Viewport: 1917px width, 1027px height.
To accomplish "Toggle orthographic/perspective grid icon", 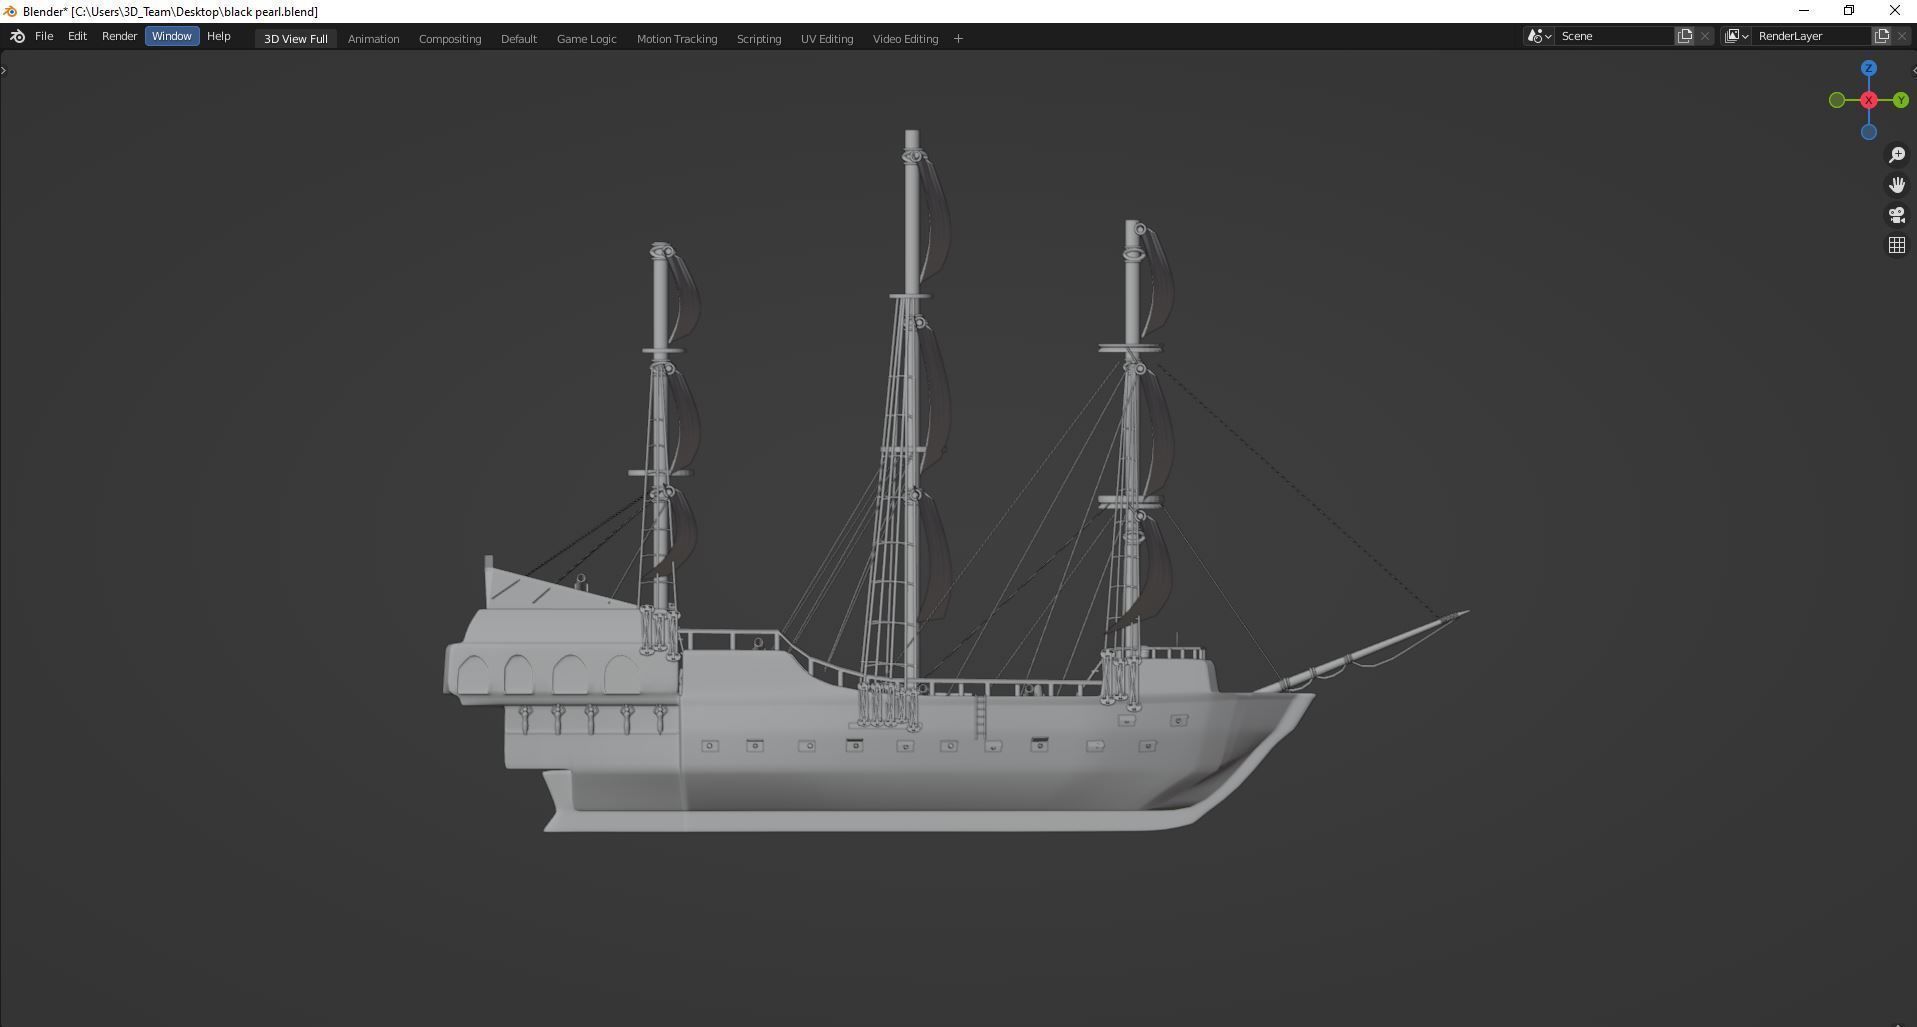I will 1897,245.
